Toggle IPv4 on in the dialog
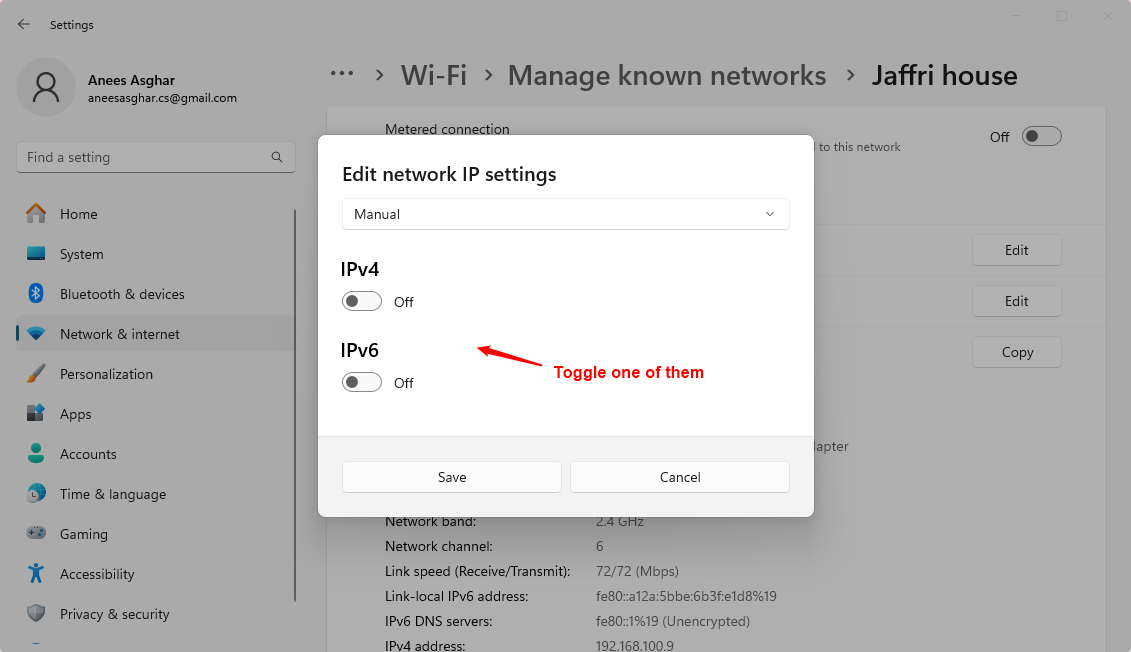This screenshot has width=1131, height=652. 361,300
